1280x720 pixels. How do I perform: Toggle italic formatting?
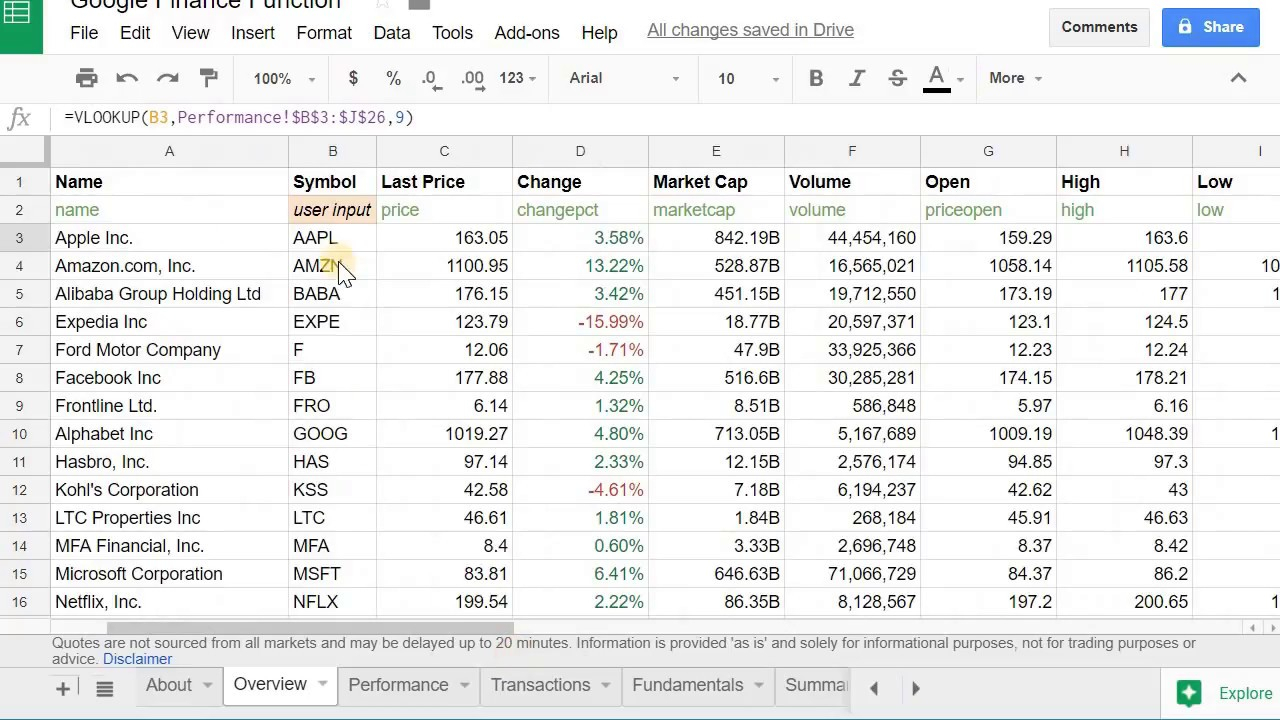[x=857, y=78]
